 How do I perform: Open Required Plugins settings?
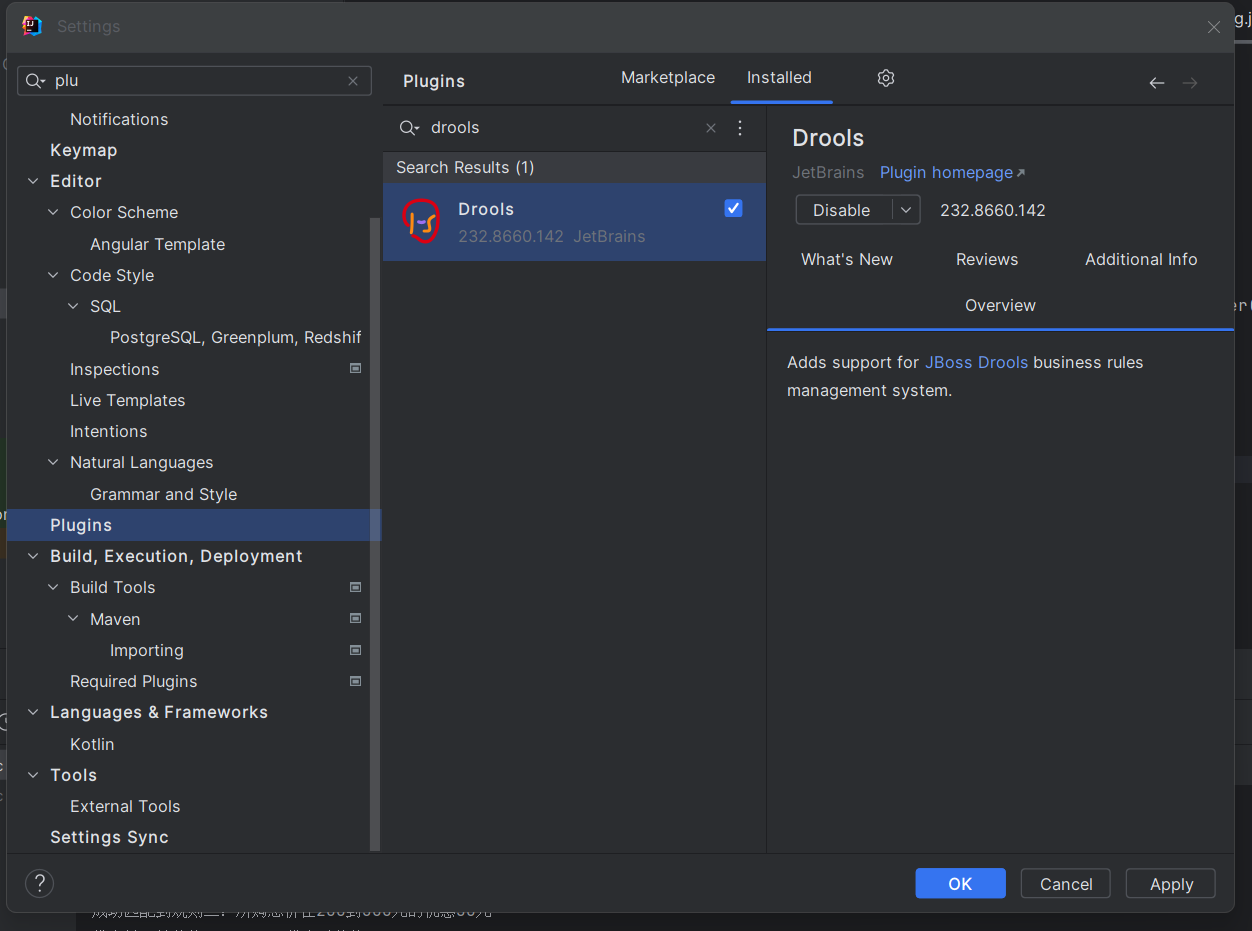pos(133,681)
